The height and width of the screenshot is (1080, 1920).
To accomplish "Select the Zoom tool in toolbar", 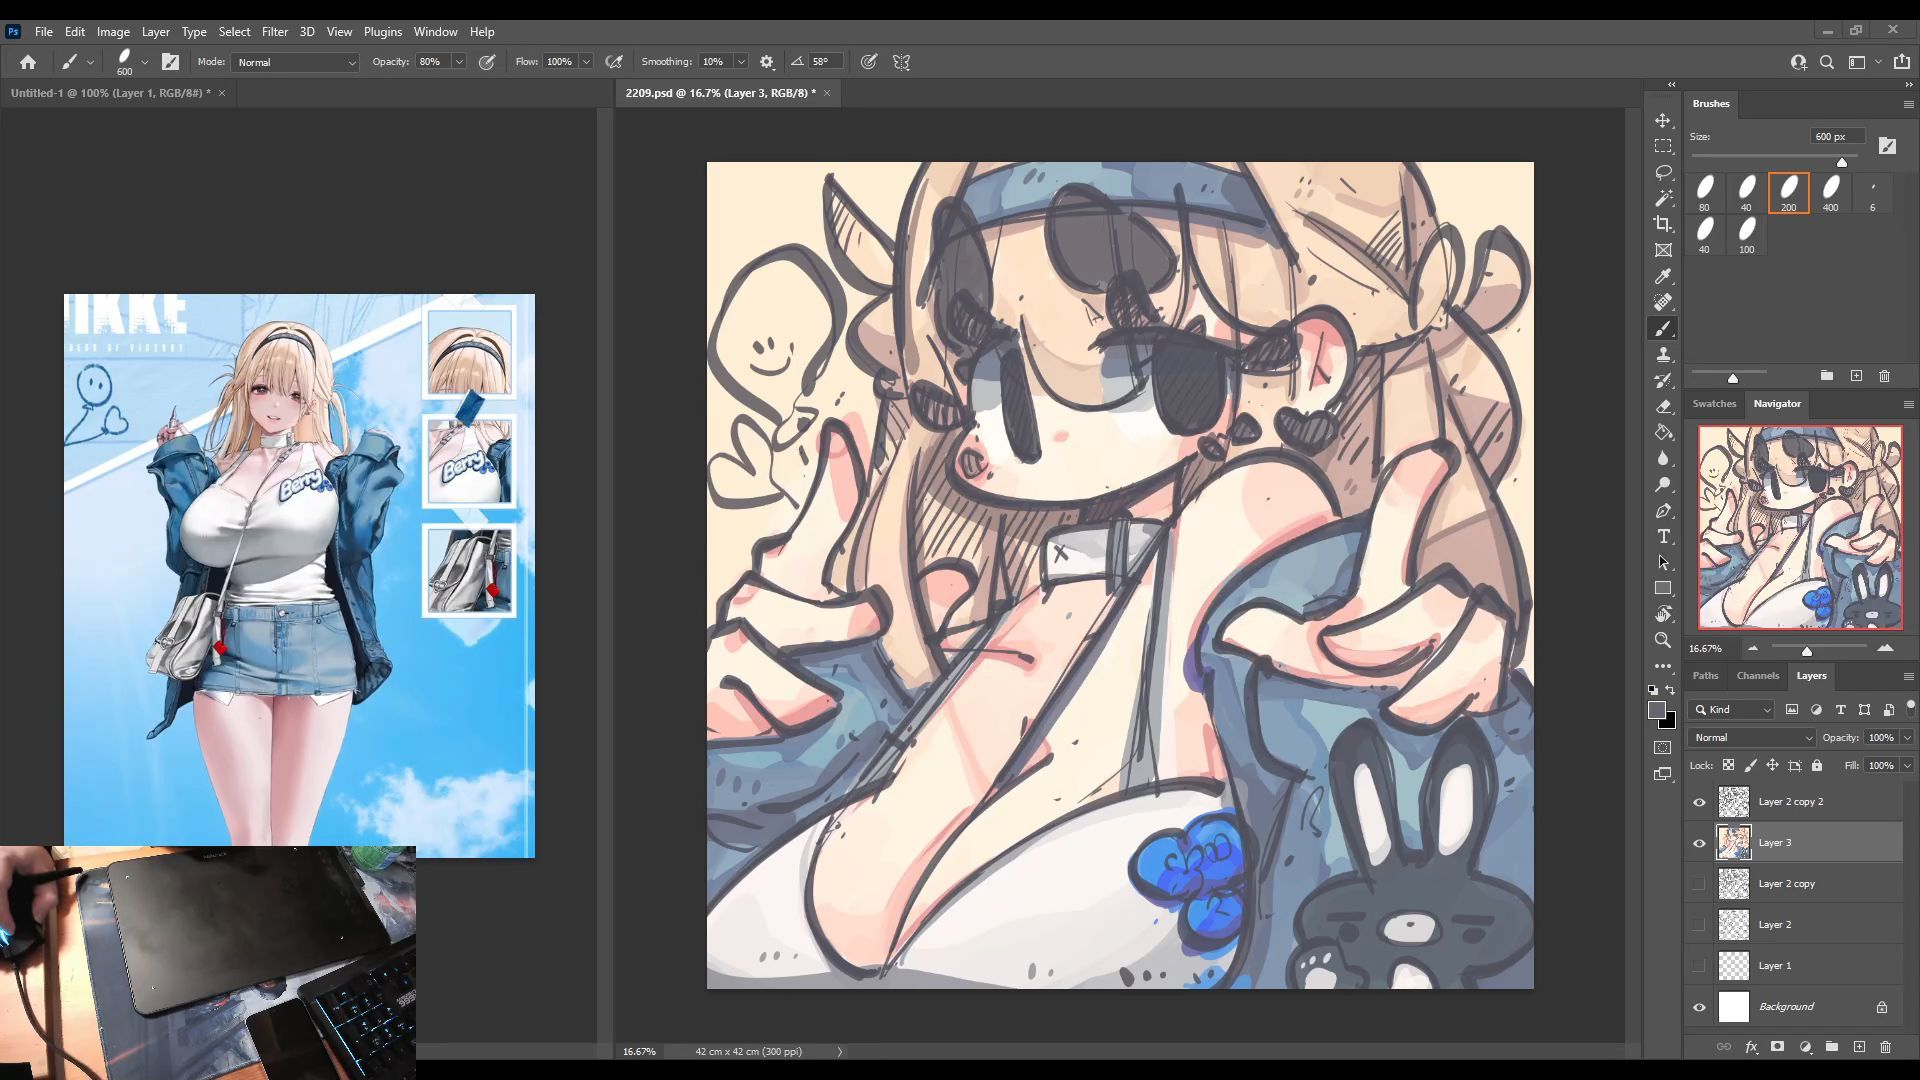I will (x=1663, y=640).
